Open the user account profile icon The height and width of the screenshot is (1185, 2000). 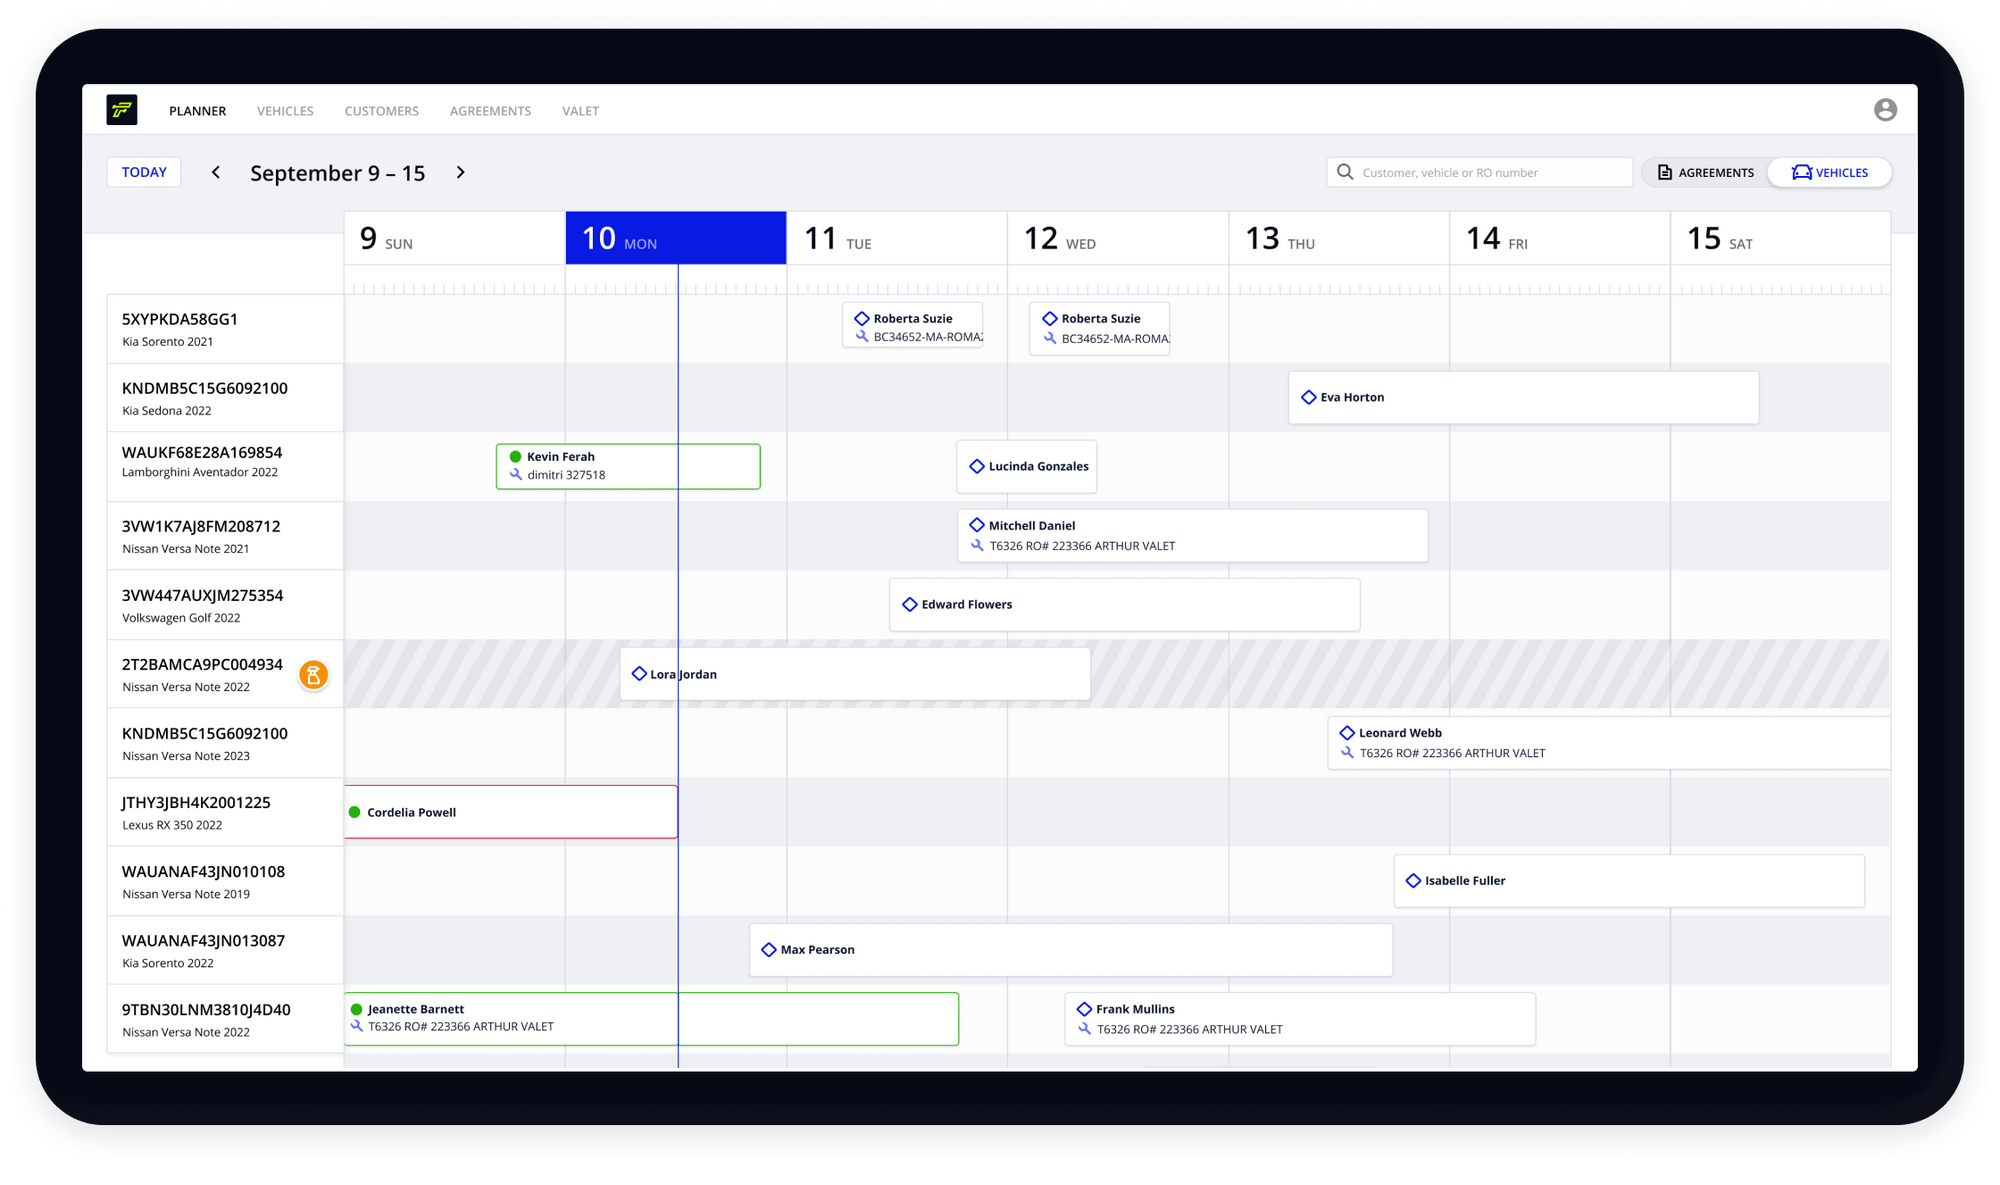tap(1884, 110)
